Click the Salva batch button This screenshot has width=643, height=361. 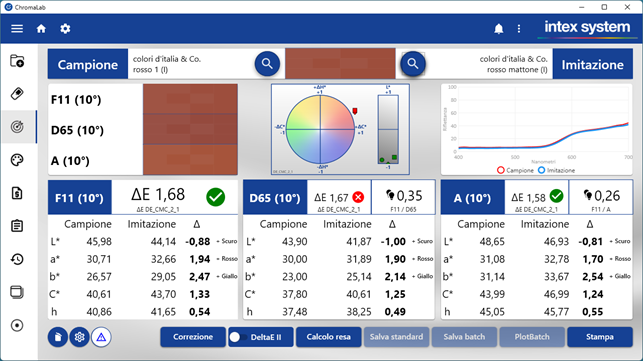(x=464, y=337)
